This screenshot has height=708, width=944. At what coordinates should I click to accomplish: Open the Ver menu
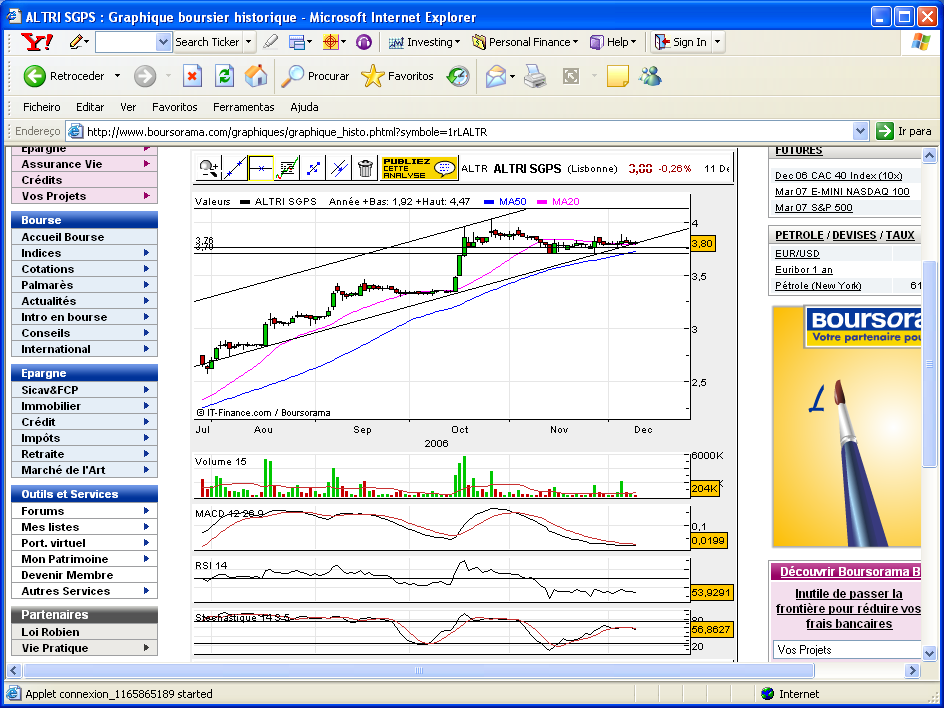pyautogui.click(x=128, y=107)
